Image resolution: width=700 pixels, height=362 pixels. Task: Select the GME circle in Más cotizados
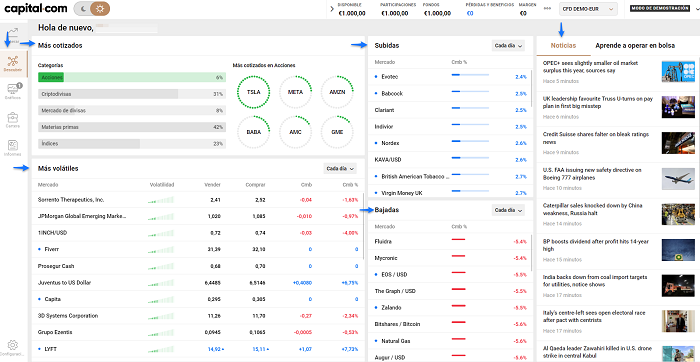click(338, 132)
